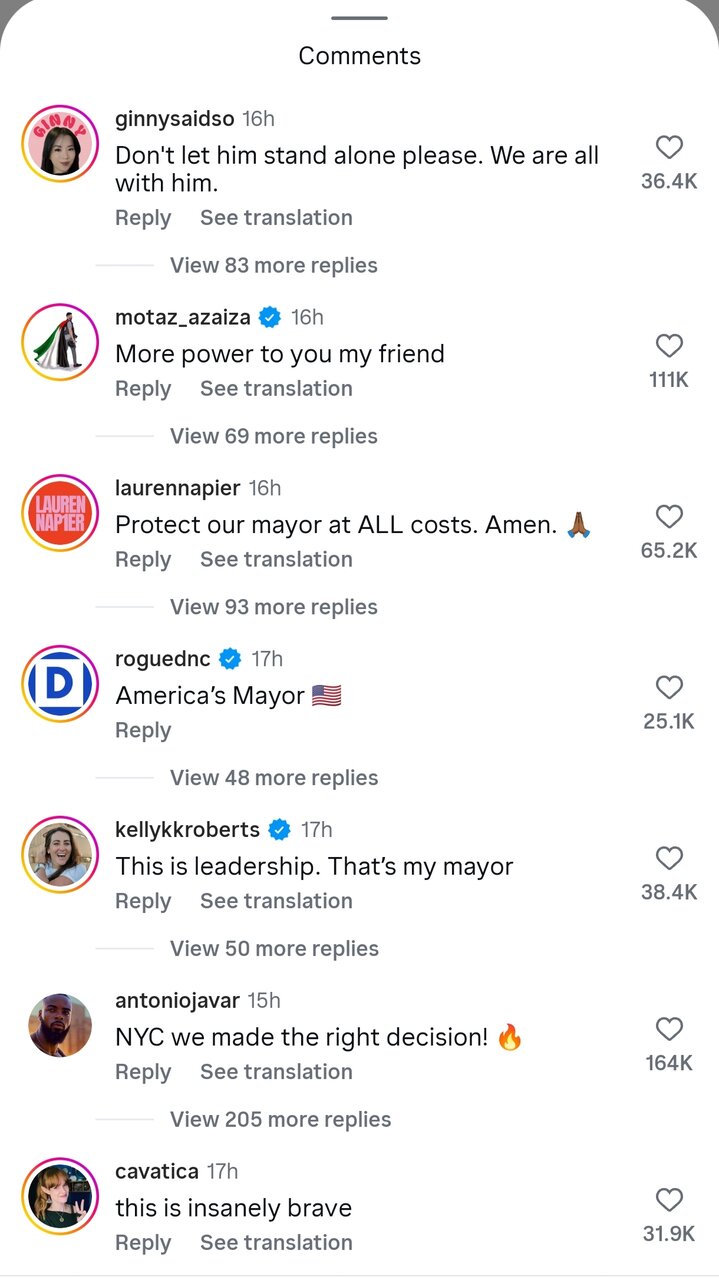Screen dimensions: 719x1280
Task: Like laurennapier's comment via heart icon
Action: [x=669, y=517]
